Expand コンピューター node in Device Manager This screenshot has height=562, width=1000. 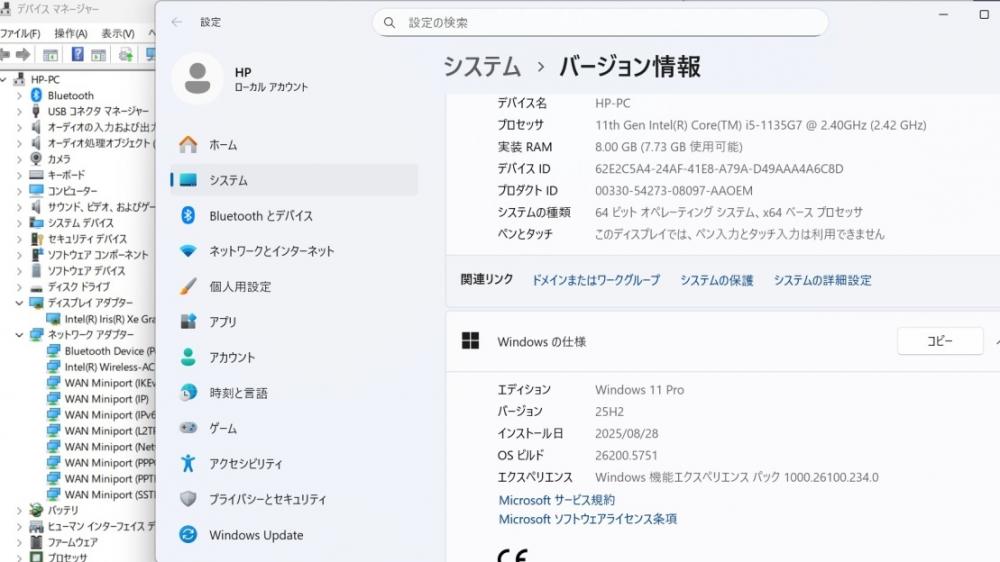point(19,191)
